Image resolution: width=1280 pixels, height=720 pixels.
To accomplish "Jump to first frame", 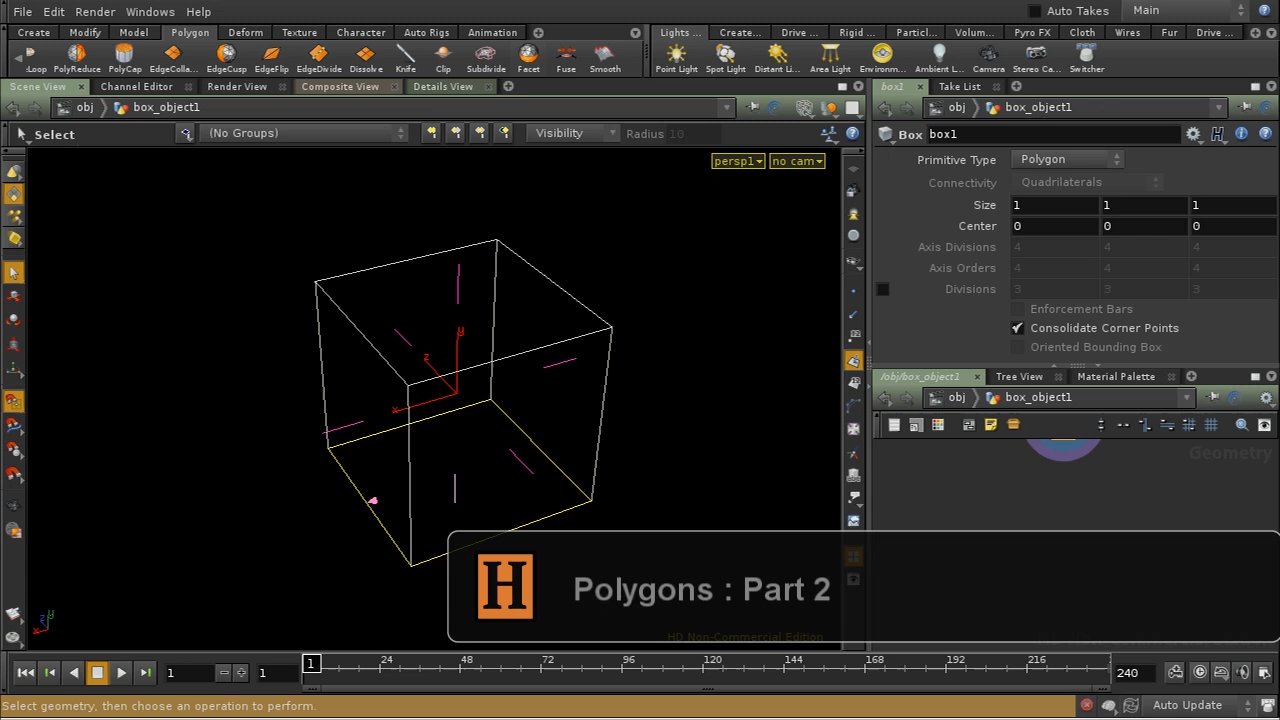I will [26, 673].
